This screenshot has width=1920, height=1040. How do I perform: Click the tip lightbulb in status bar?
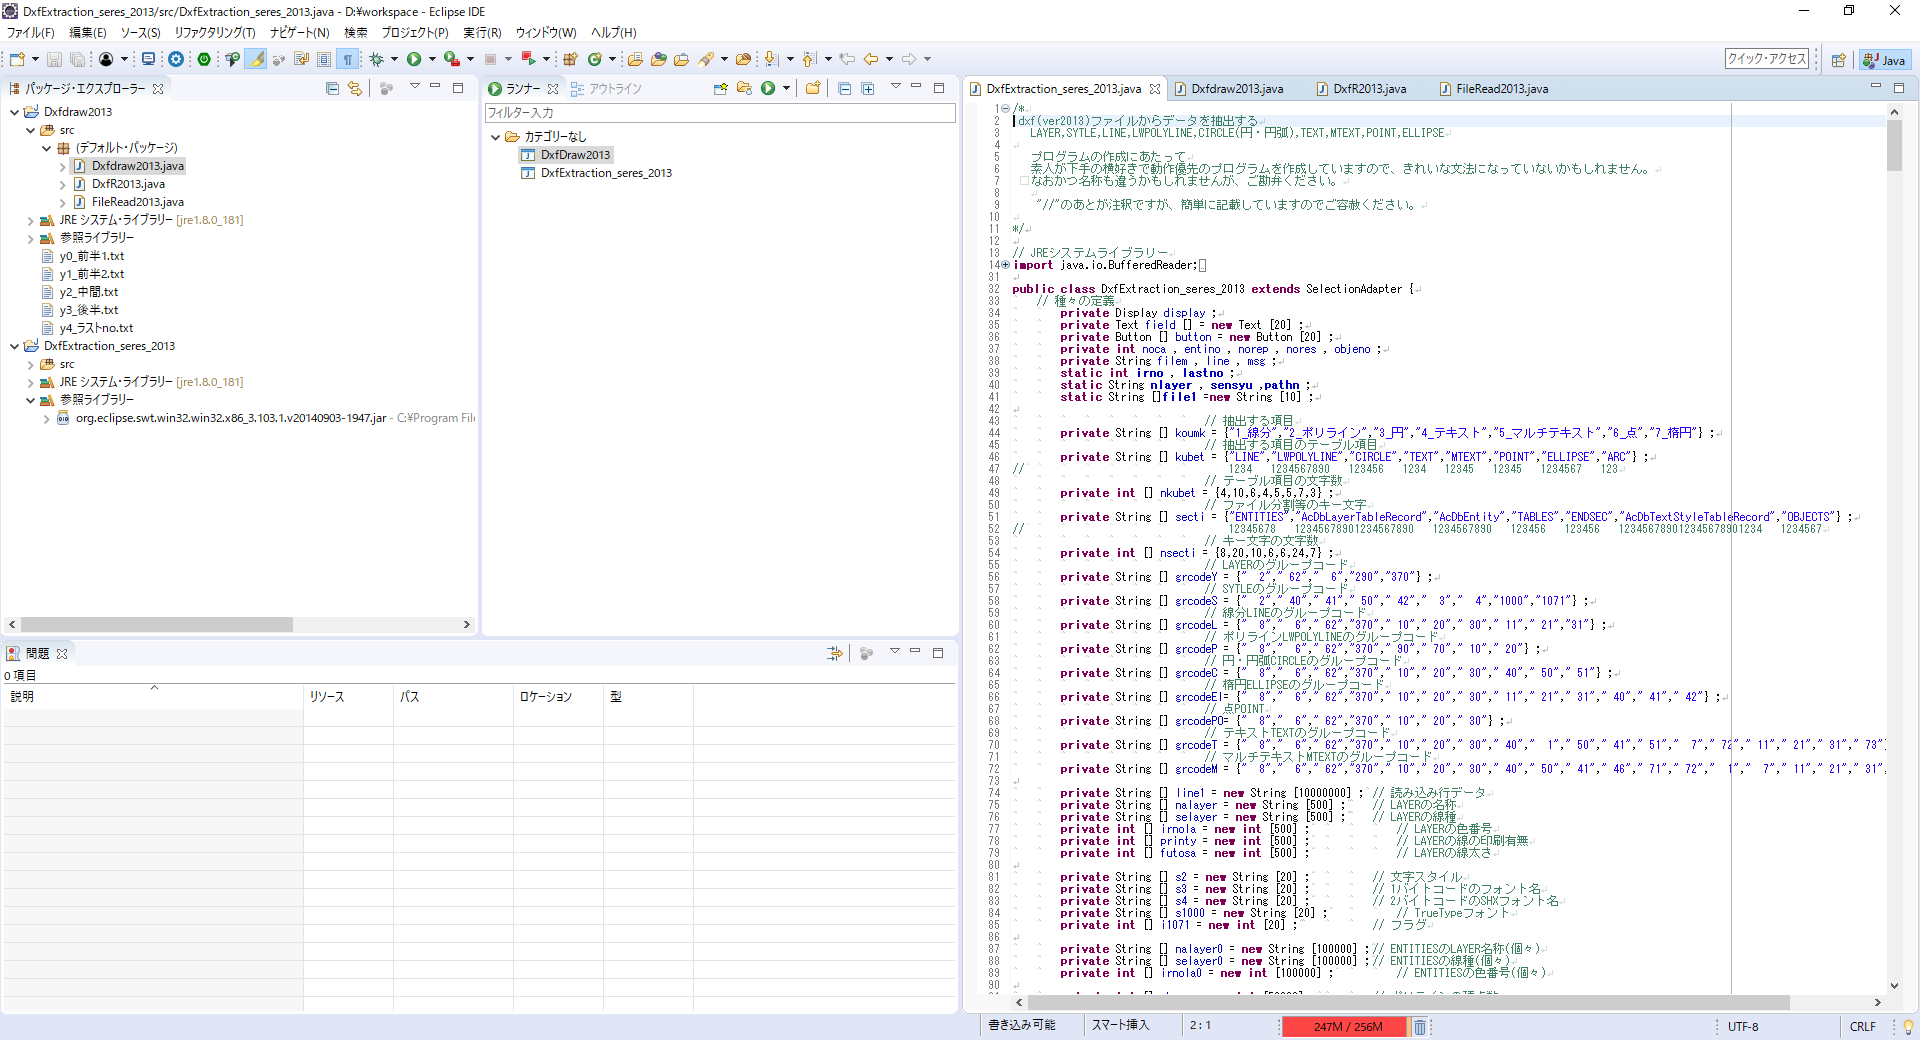point(1908,1027)
